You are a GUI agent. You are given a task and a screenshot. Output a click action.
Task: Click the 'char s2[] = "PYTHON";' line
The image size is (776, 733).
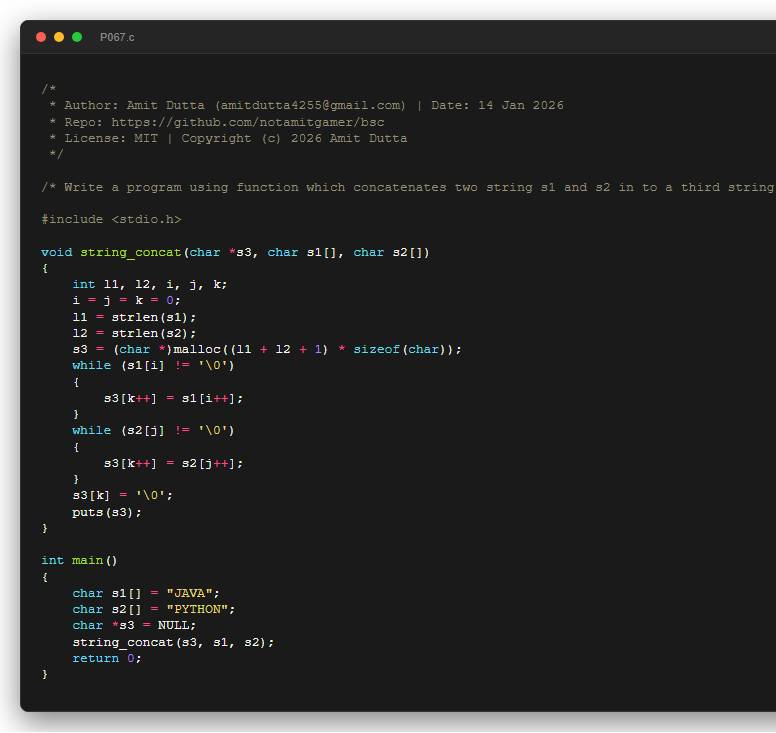coord(153,610)
